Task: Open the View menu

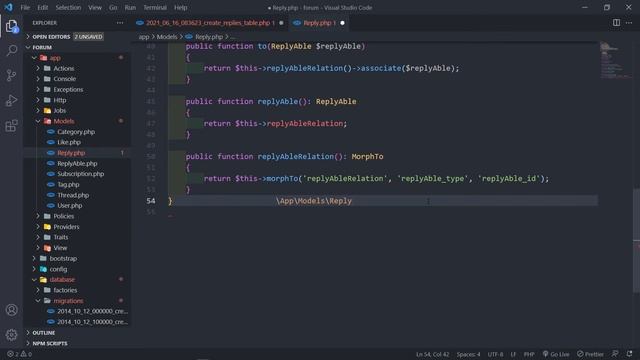Action: (x=95, y=7)
